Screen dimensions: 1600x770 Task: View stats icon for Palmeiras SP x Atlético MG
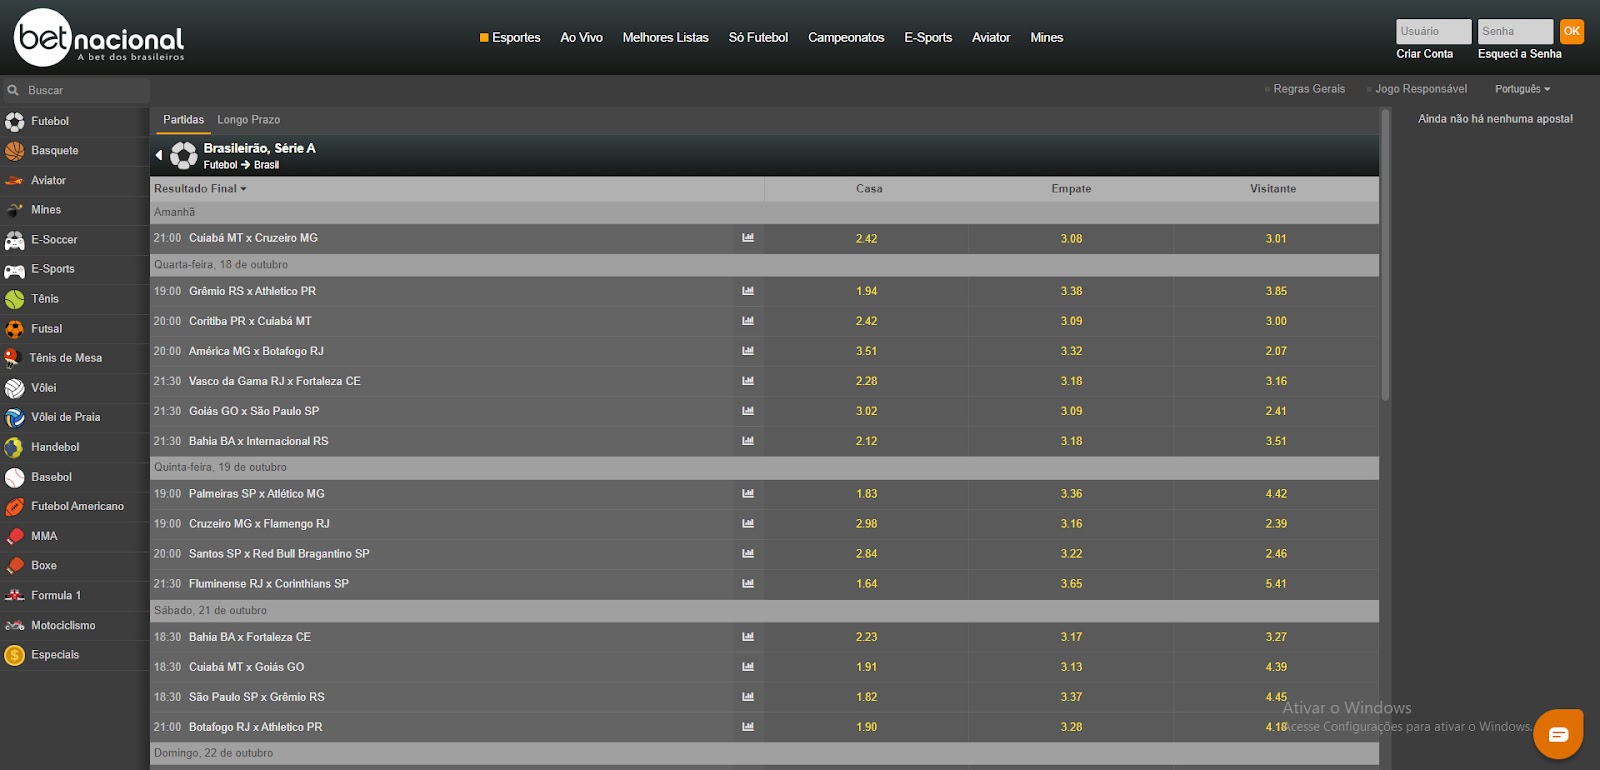(748, 494)
